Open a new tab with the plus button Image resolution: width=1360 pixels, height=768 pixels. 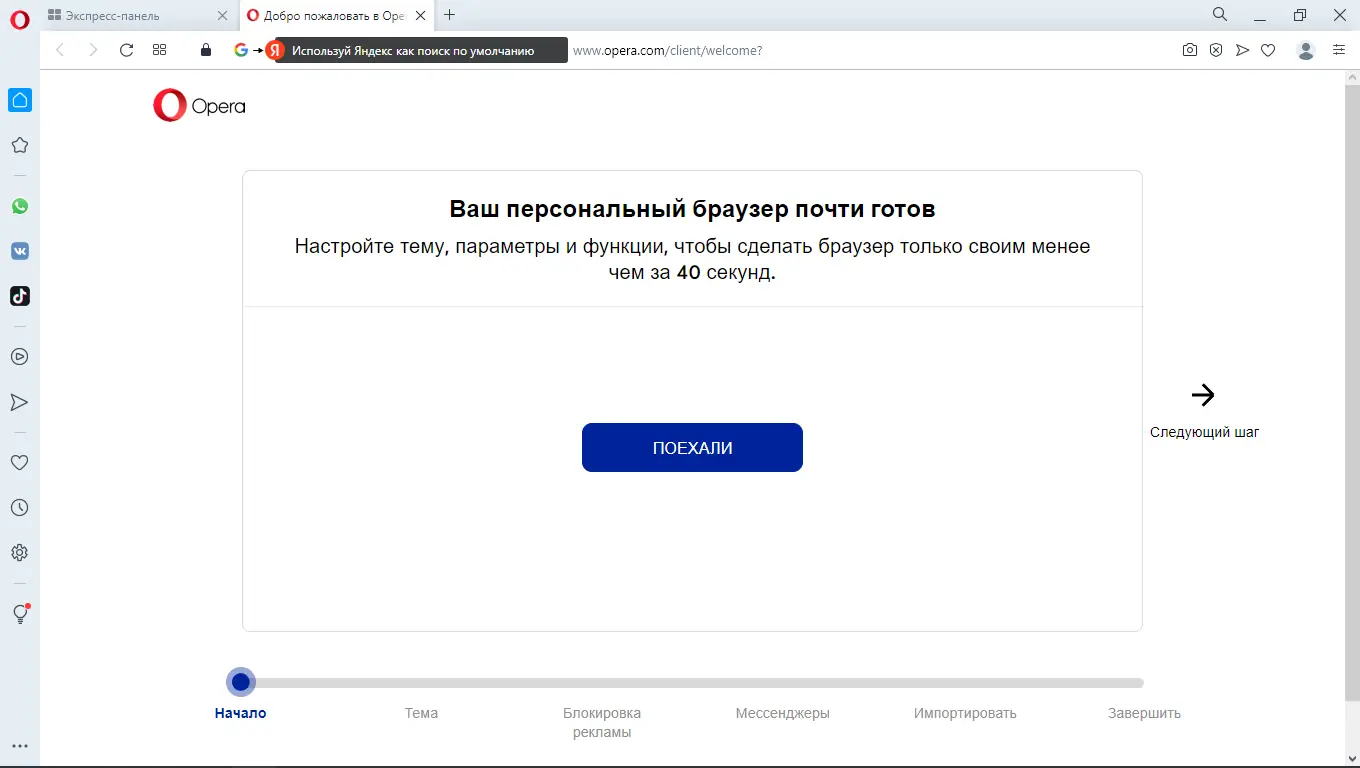[x=449, y=15]
